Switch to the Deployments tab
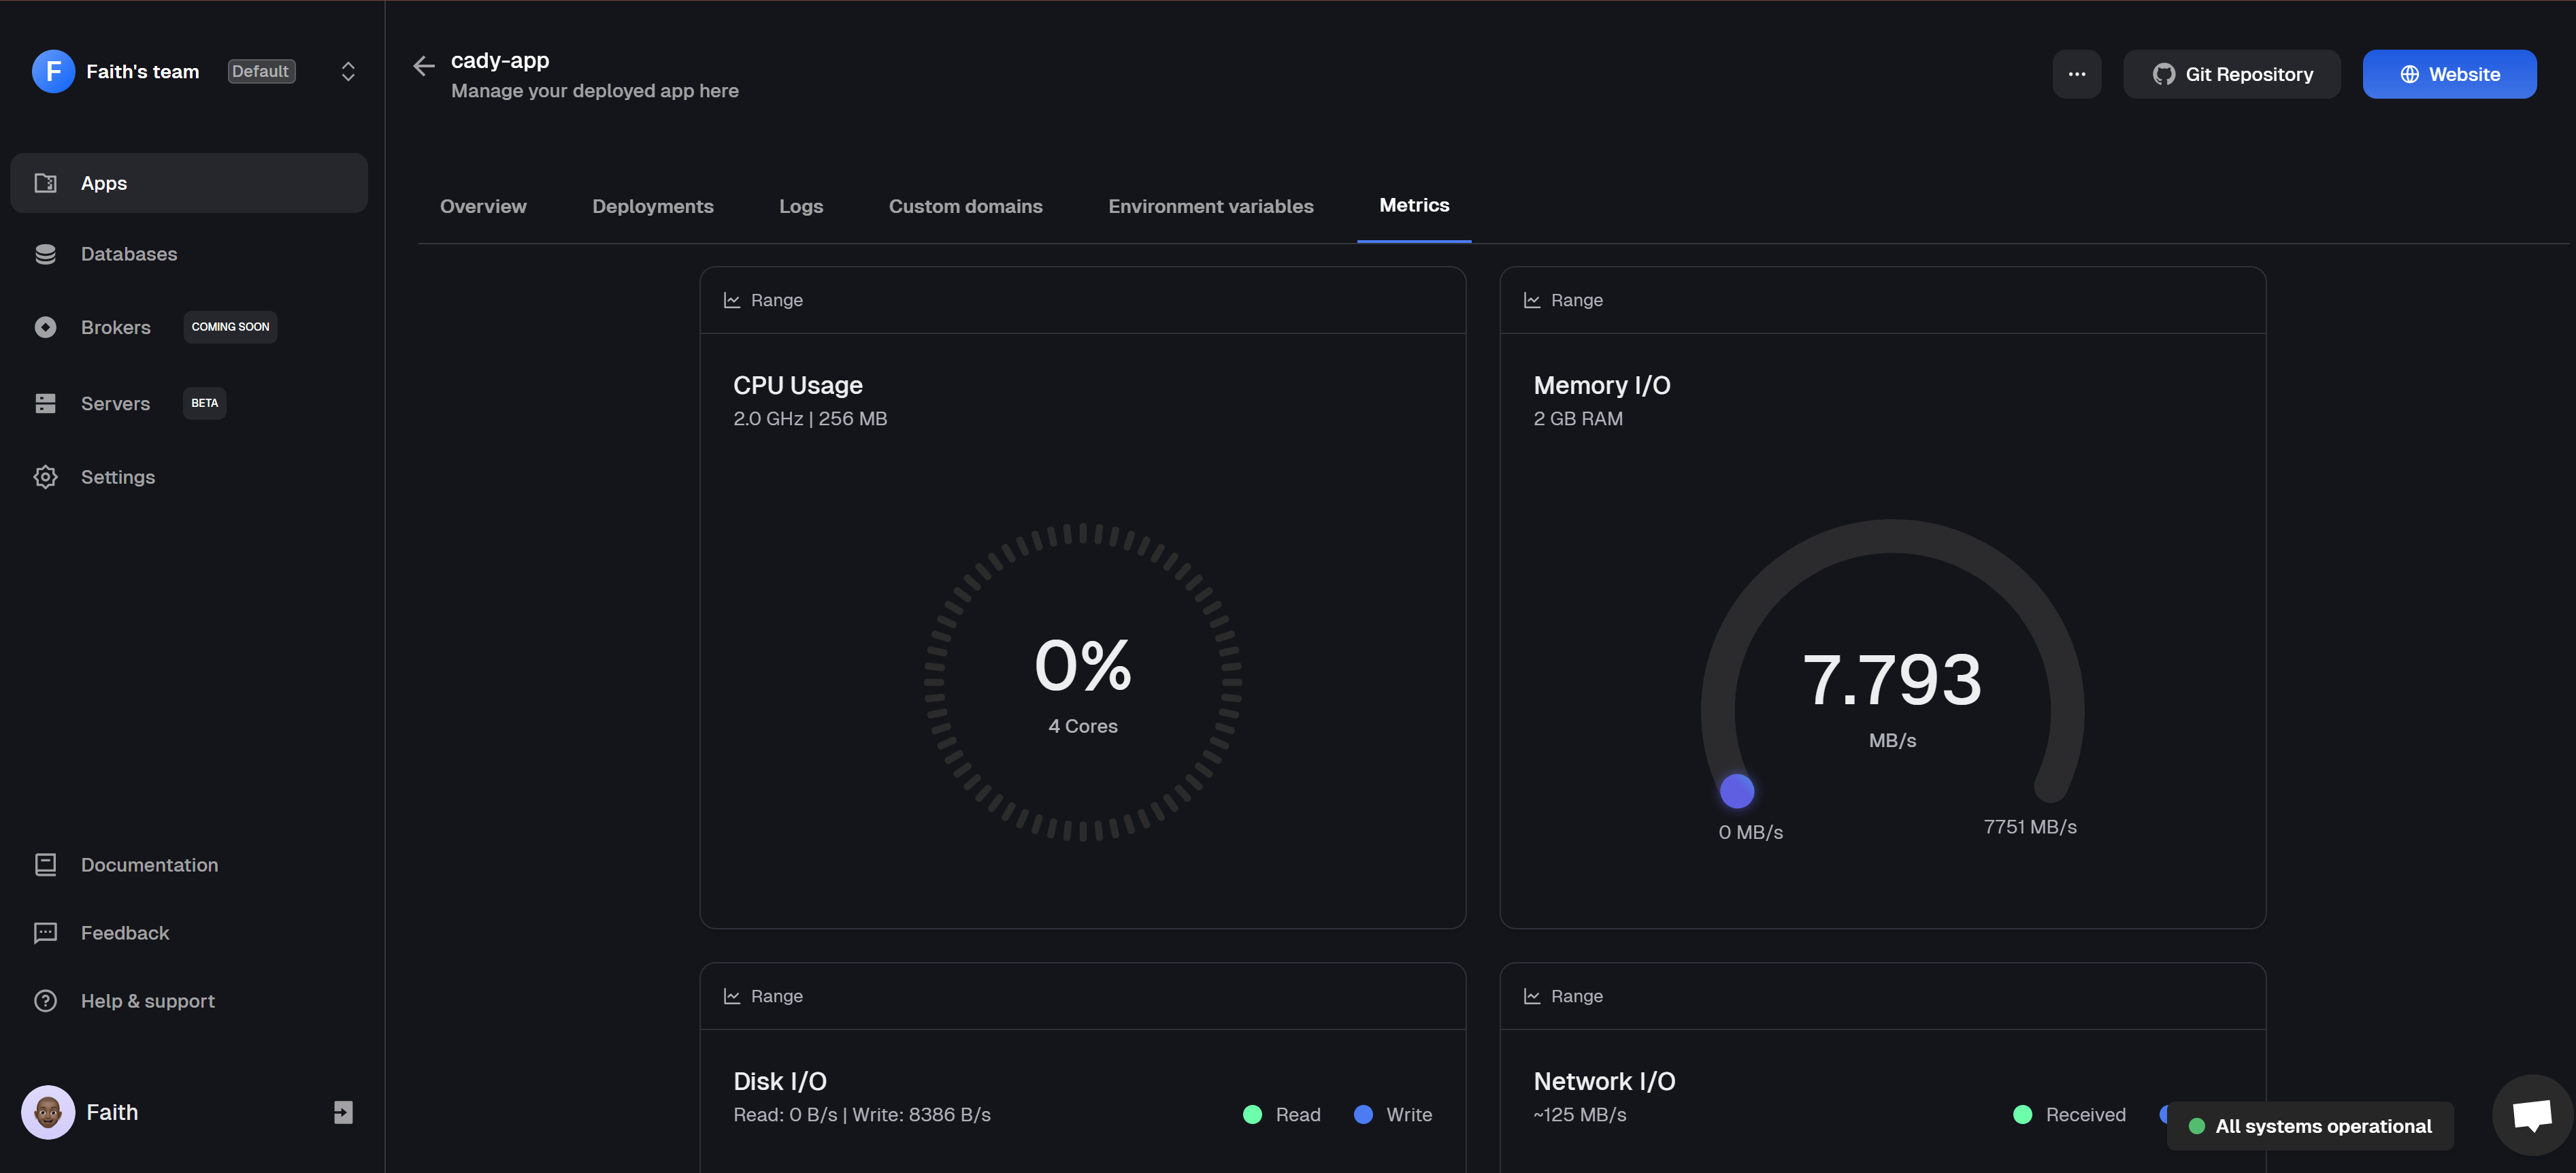 [x=652, y=206]
